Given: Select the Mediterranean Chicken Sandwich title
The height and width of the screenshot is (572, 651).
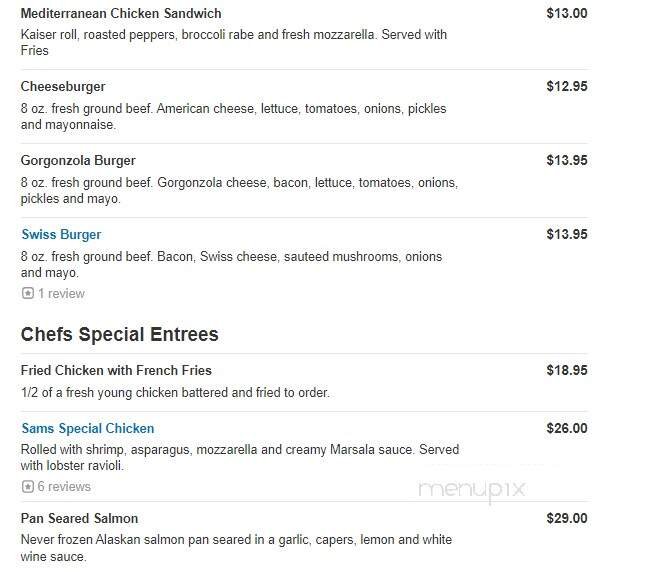Looking at the screenshot, I should pos(121,14).
